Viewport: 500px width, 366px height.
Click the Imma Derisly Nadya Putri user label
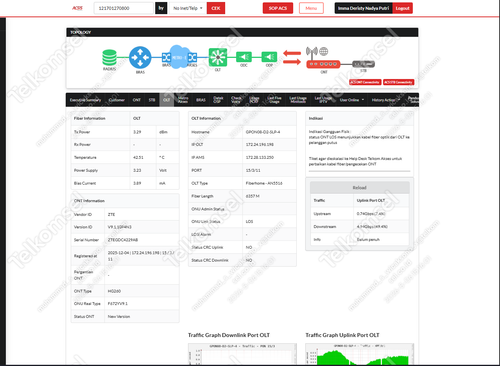tap(363, 8)
